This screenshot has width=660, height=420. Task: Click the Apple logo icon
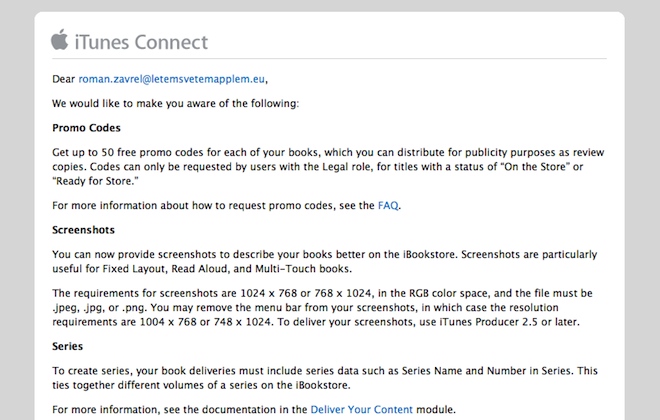[59, 40]
